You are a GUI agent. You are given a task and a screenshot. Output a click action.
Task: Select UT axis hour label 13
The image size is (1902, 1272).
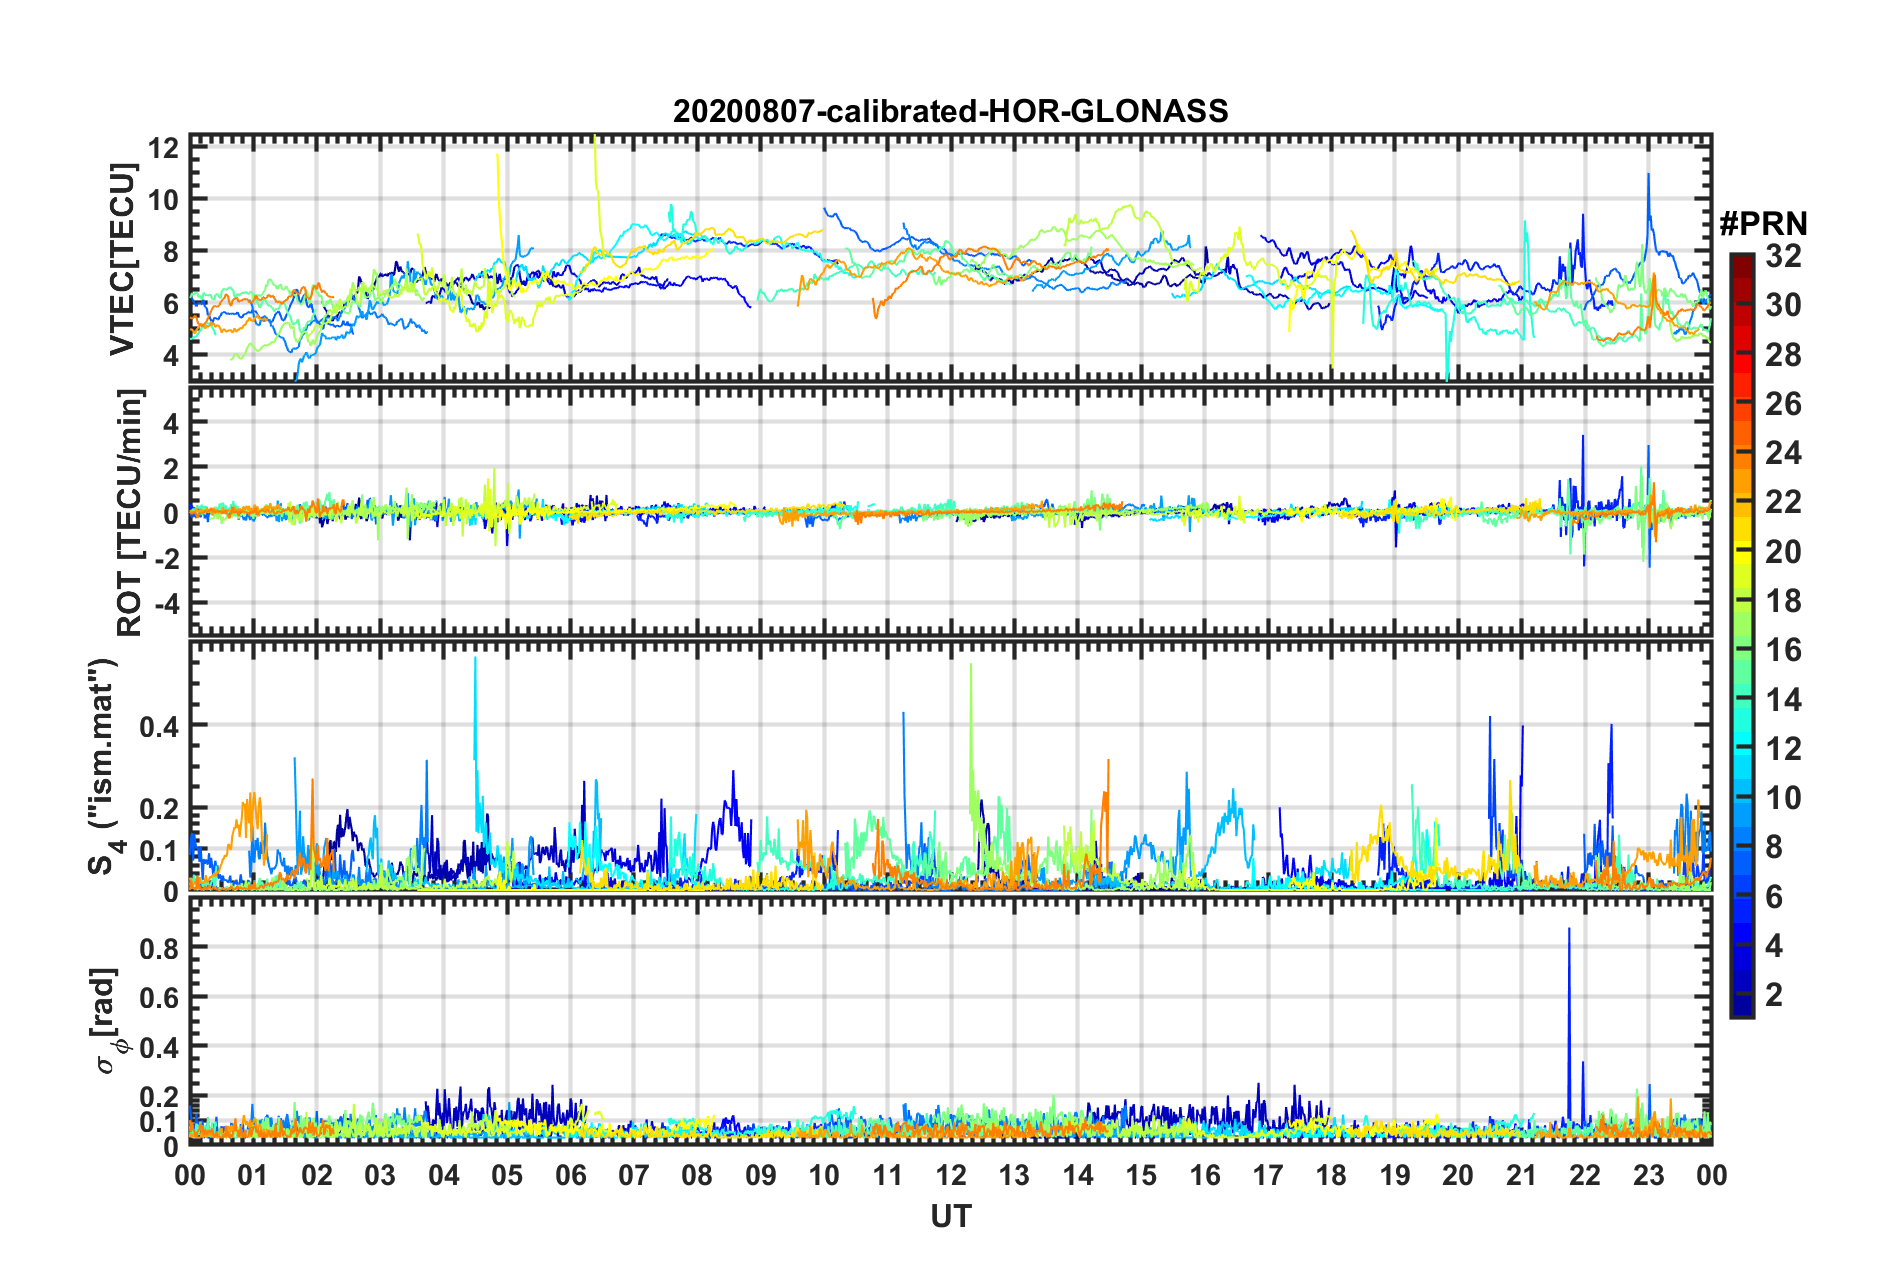tap(1014, 1175)
